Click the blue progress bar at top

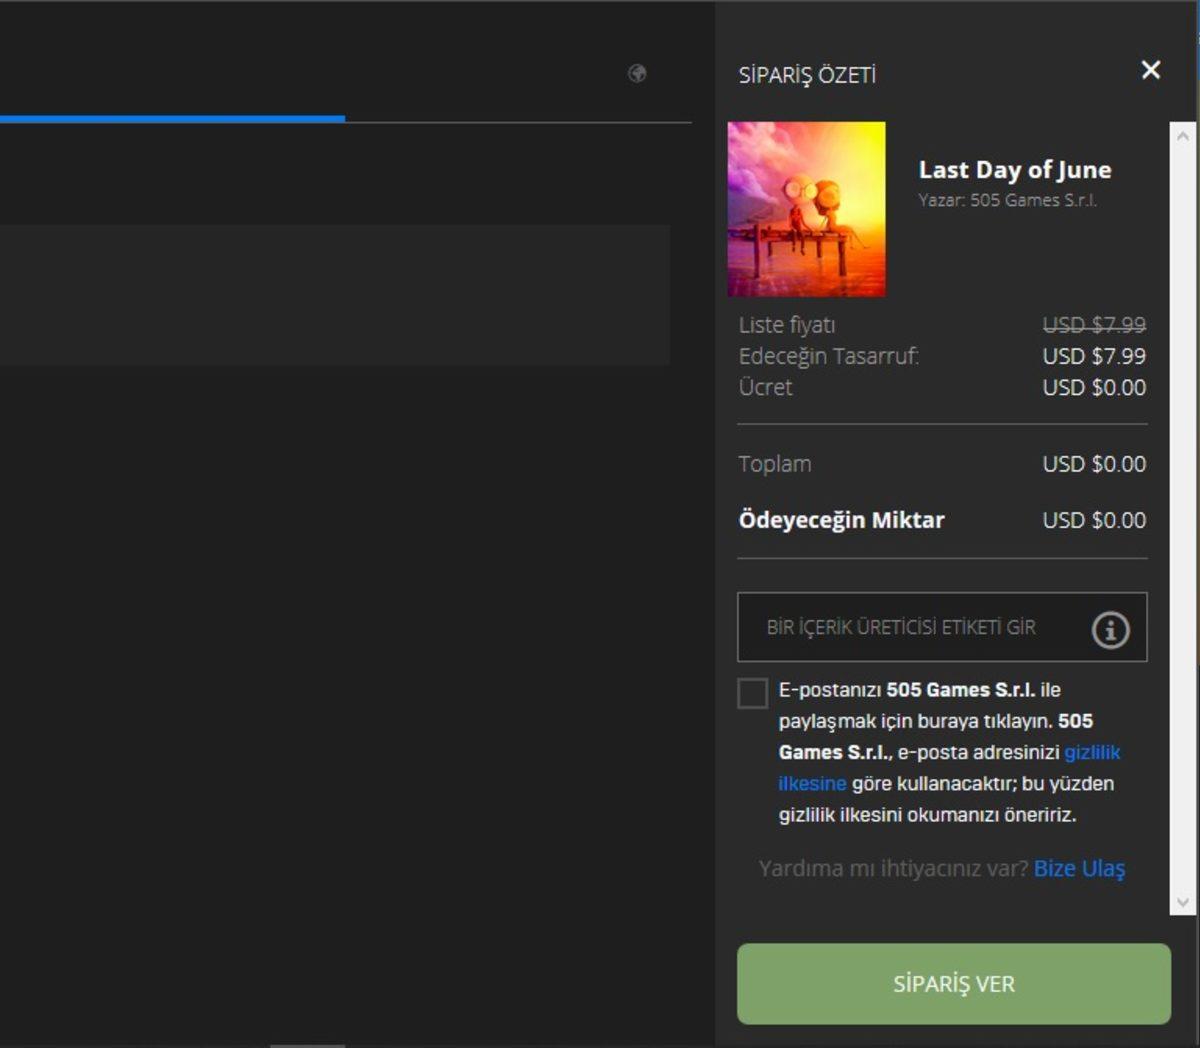pyautogui.click(x=172, y=119)
